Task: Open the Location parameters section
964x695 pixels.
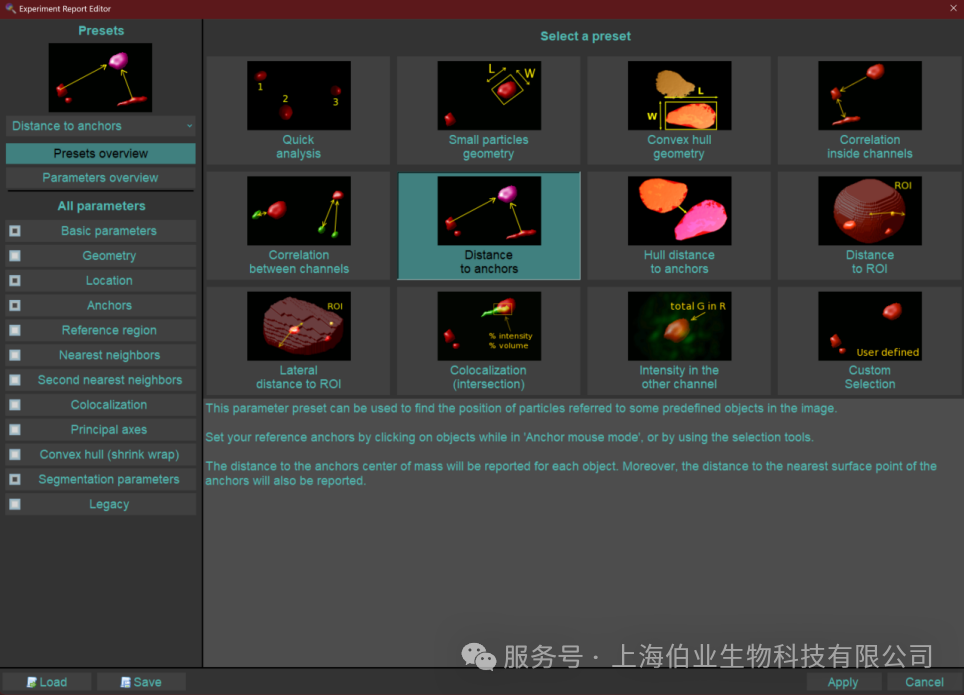Action: (x=109, y=280)
